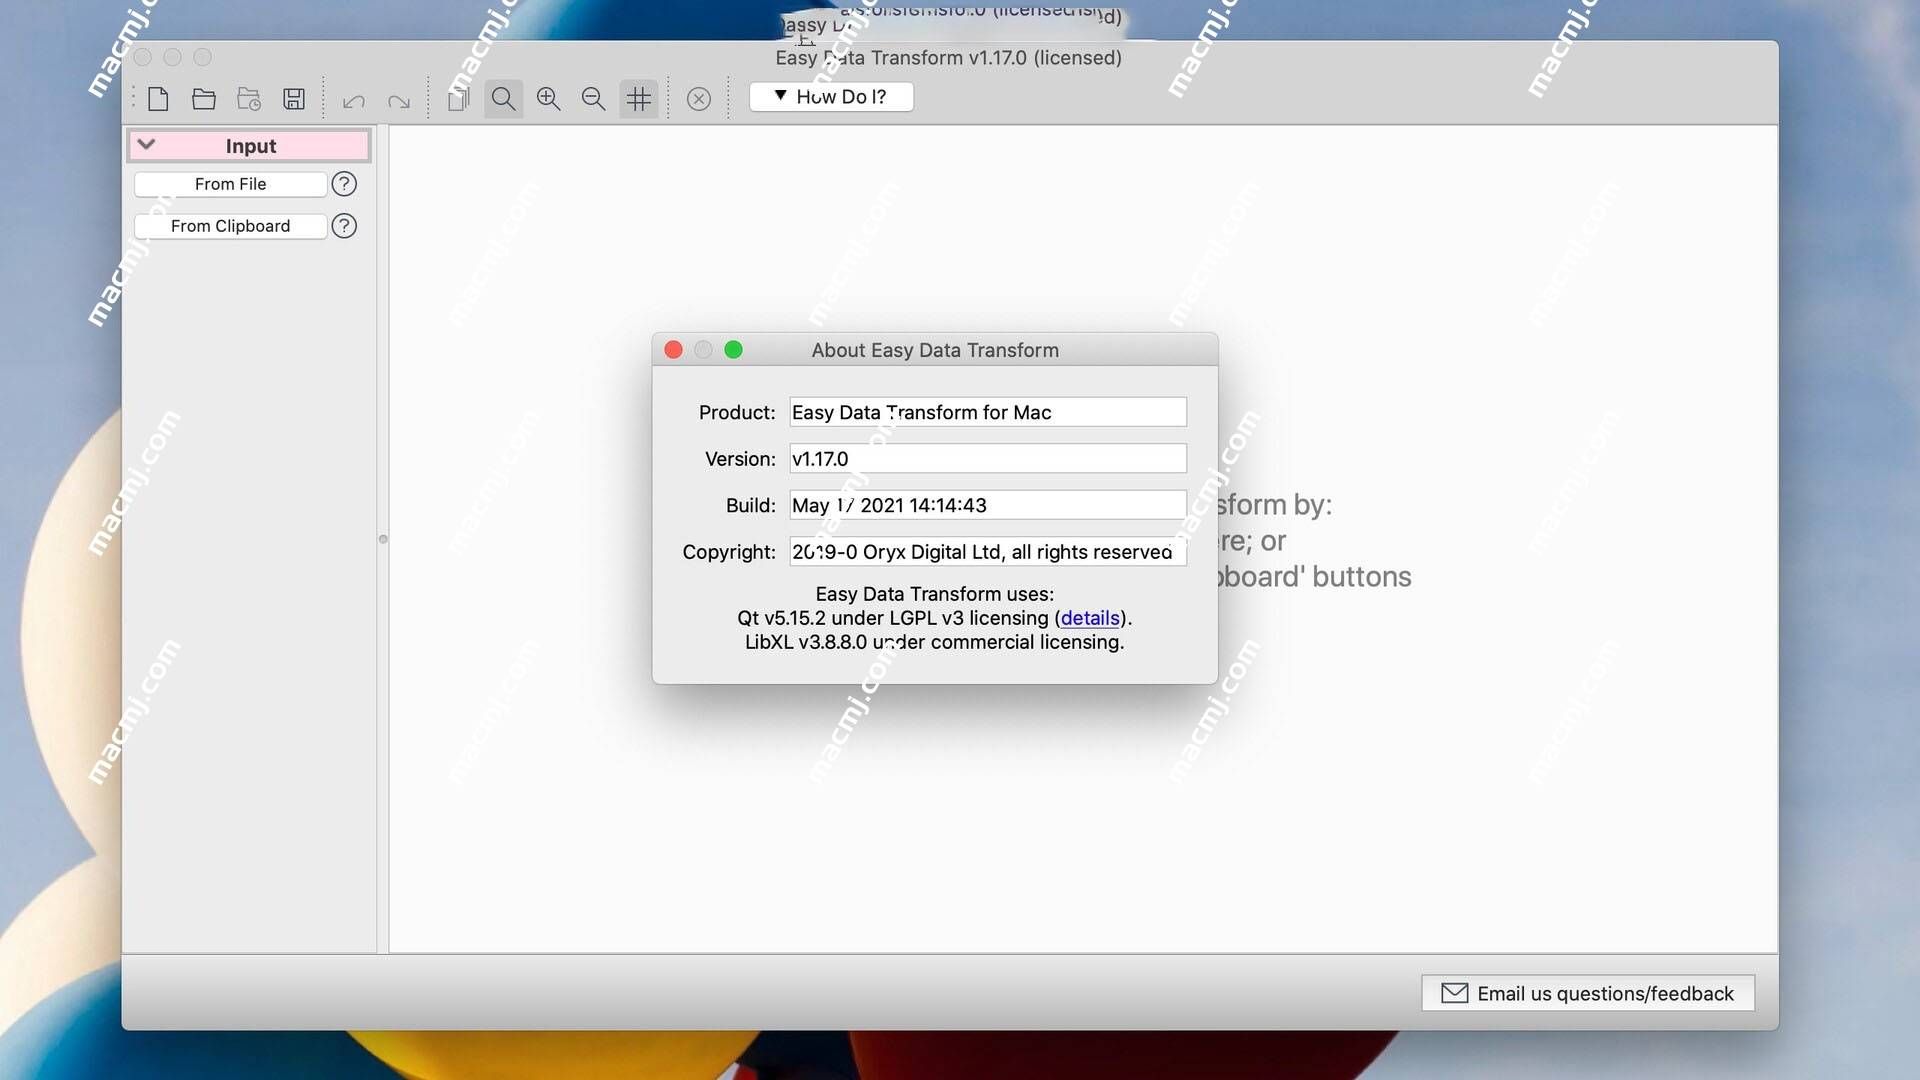Image resolution: width=1920 pixels, height=1080 pixels.
Task: Click the Open Folder icon
Action: (x=203, y=98)
